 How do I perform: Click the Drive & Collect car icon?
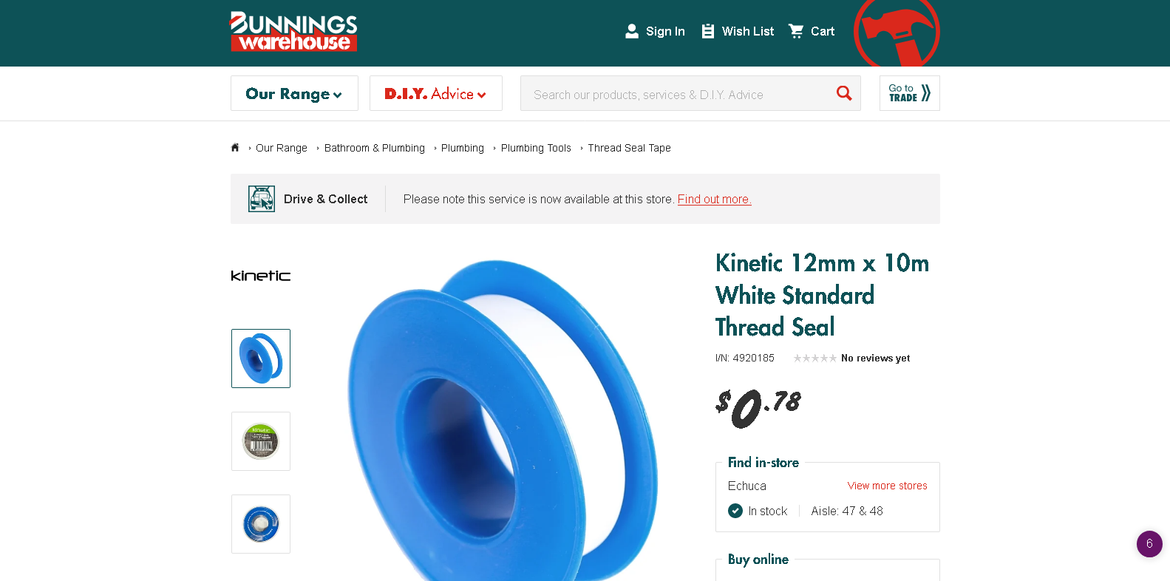pos(261,199)
